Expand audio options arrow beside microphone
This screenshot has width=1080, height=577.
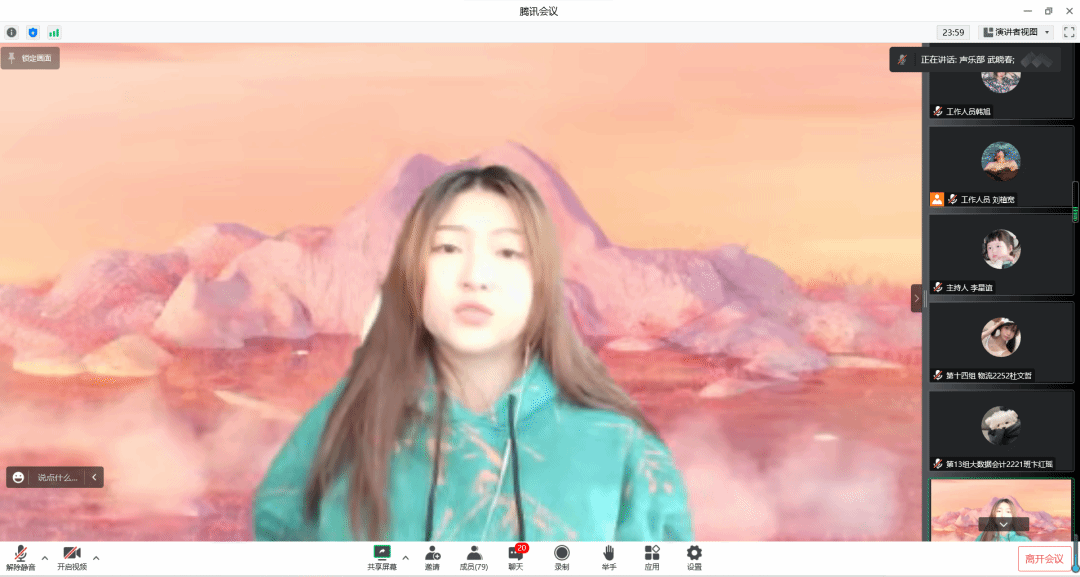(x=44, y=557)
